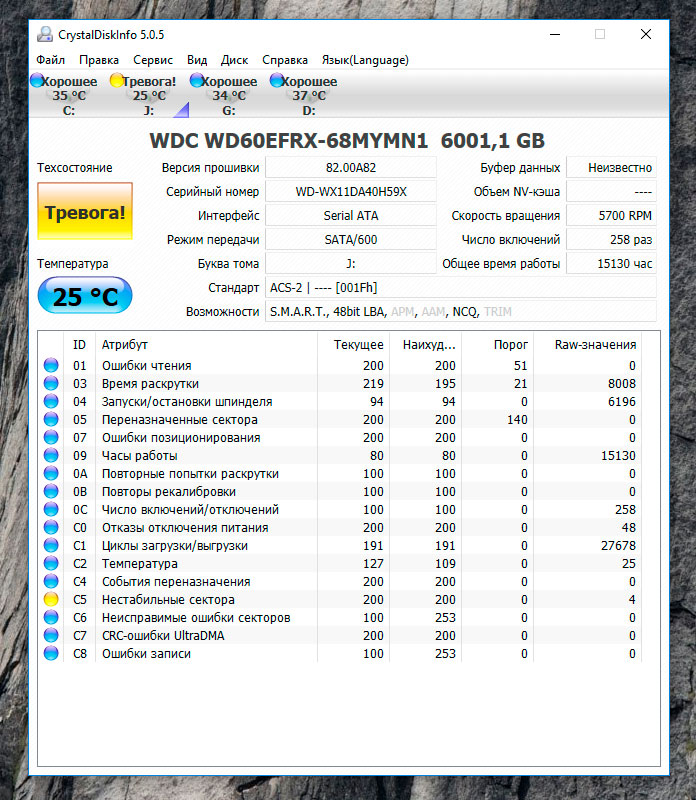This screenshot has width=696, height=800.
Task: Click the serial number field
Action: [351, 191]
